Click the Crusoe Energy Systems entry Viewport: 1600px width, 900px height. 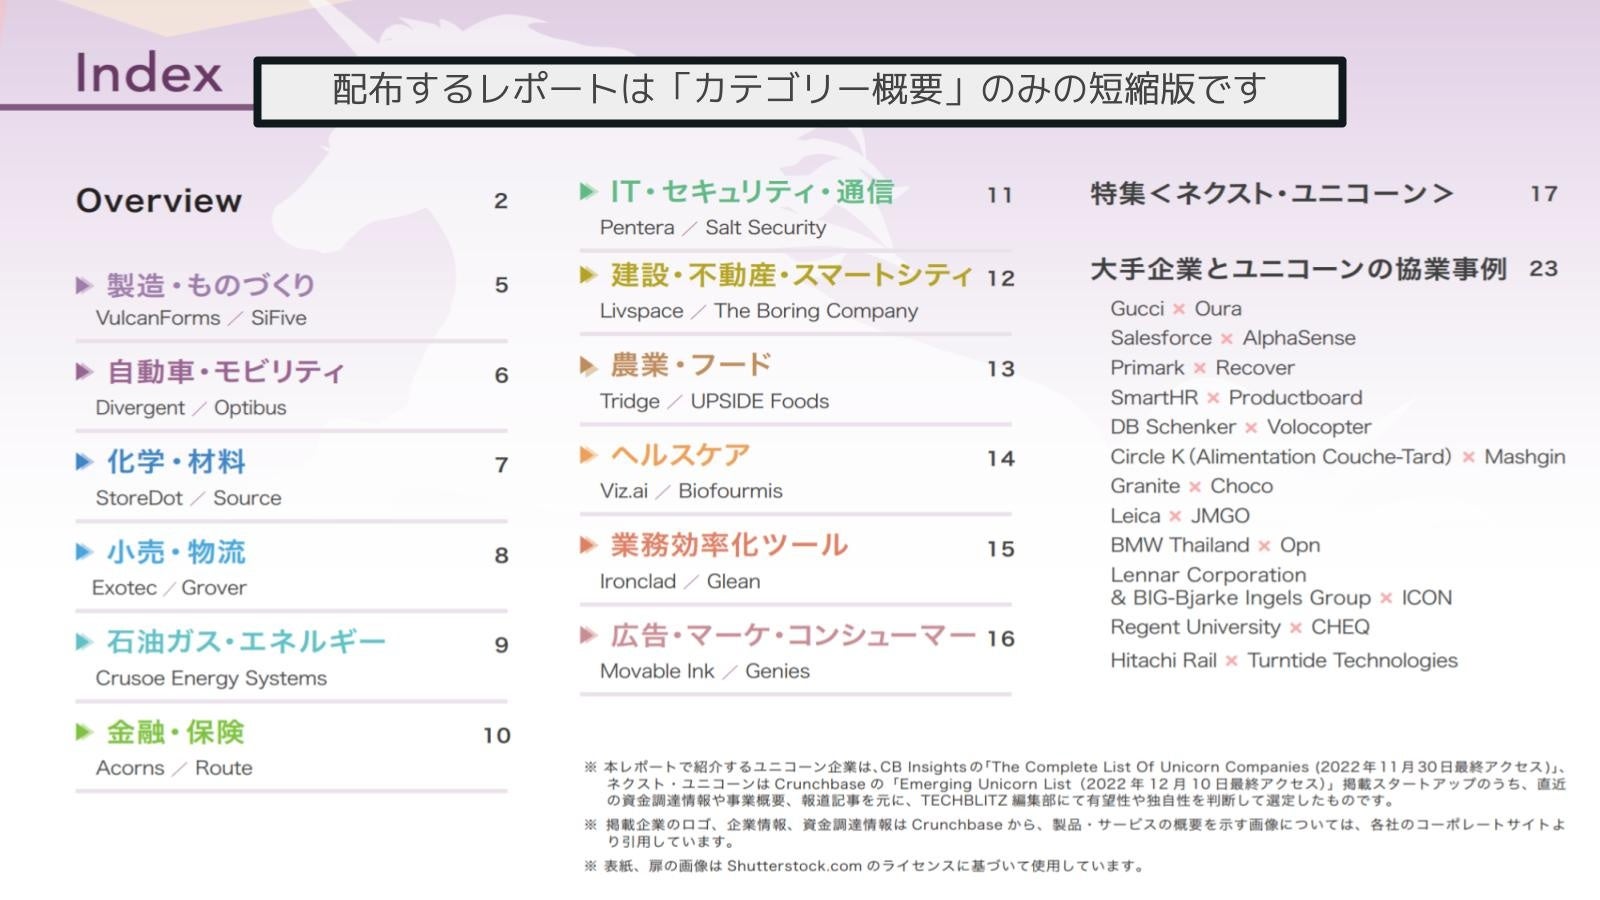(211, 678)
